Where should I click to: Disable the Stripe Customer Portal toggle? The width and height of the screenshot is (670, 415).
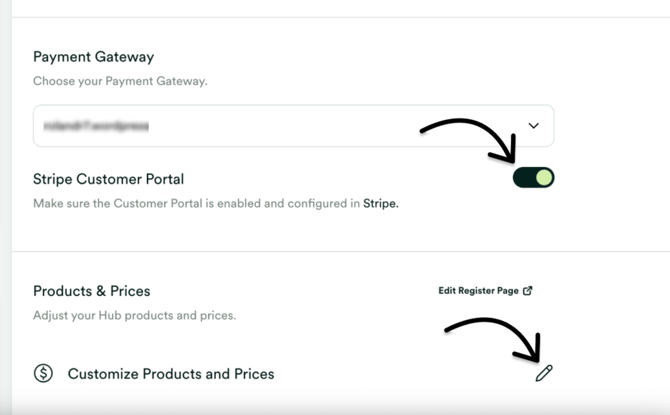533,177
